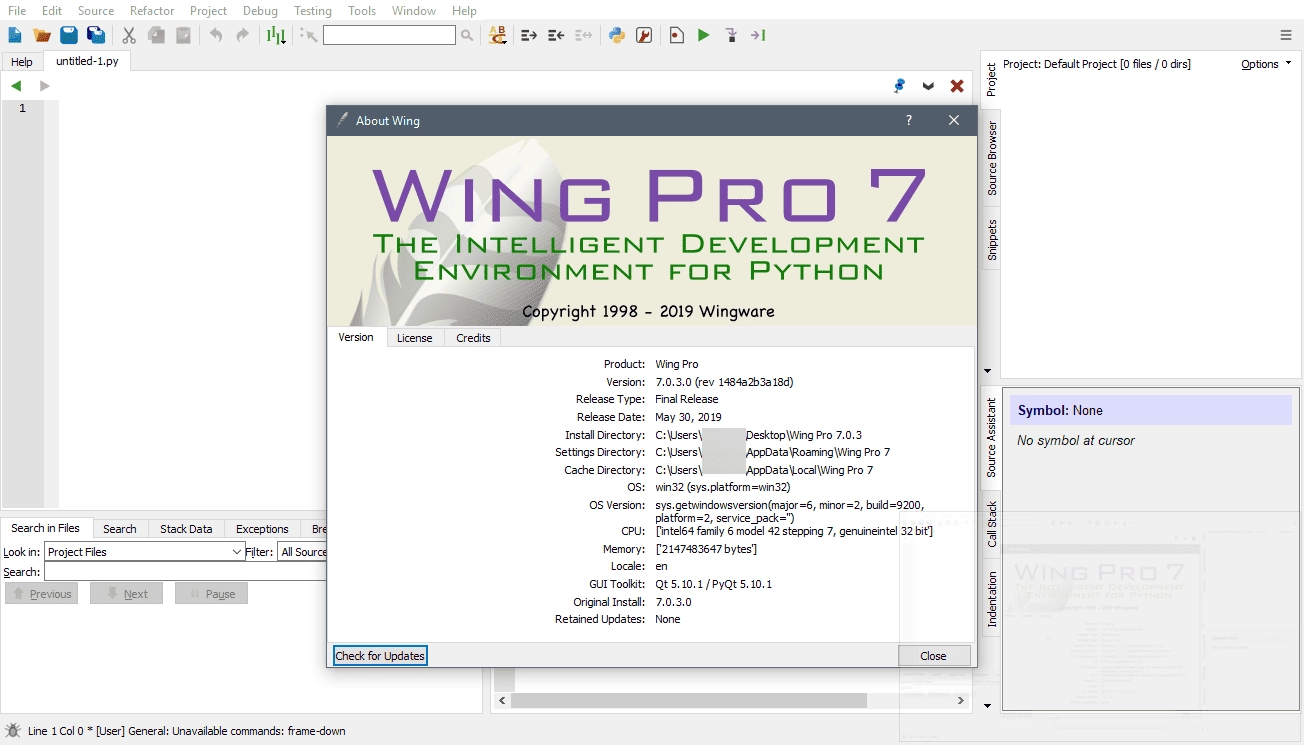
Task: Click goto-definition cursor icon in toolbar
Action: tap(308, 35)
